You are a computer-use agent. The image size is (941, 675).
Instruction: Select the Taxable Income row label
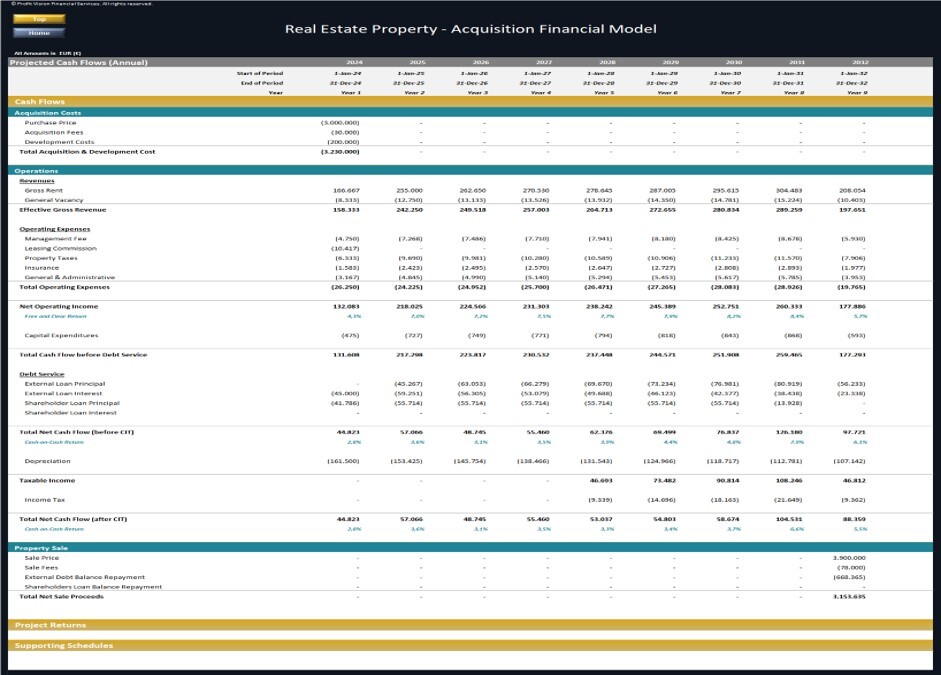47,481
